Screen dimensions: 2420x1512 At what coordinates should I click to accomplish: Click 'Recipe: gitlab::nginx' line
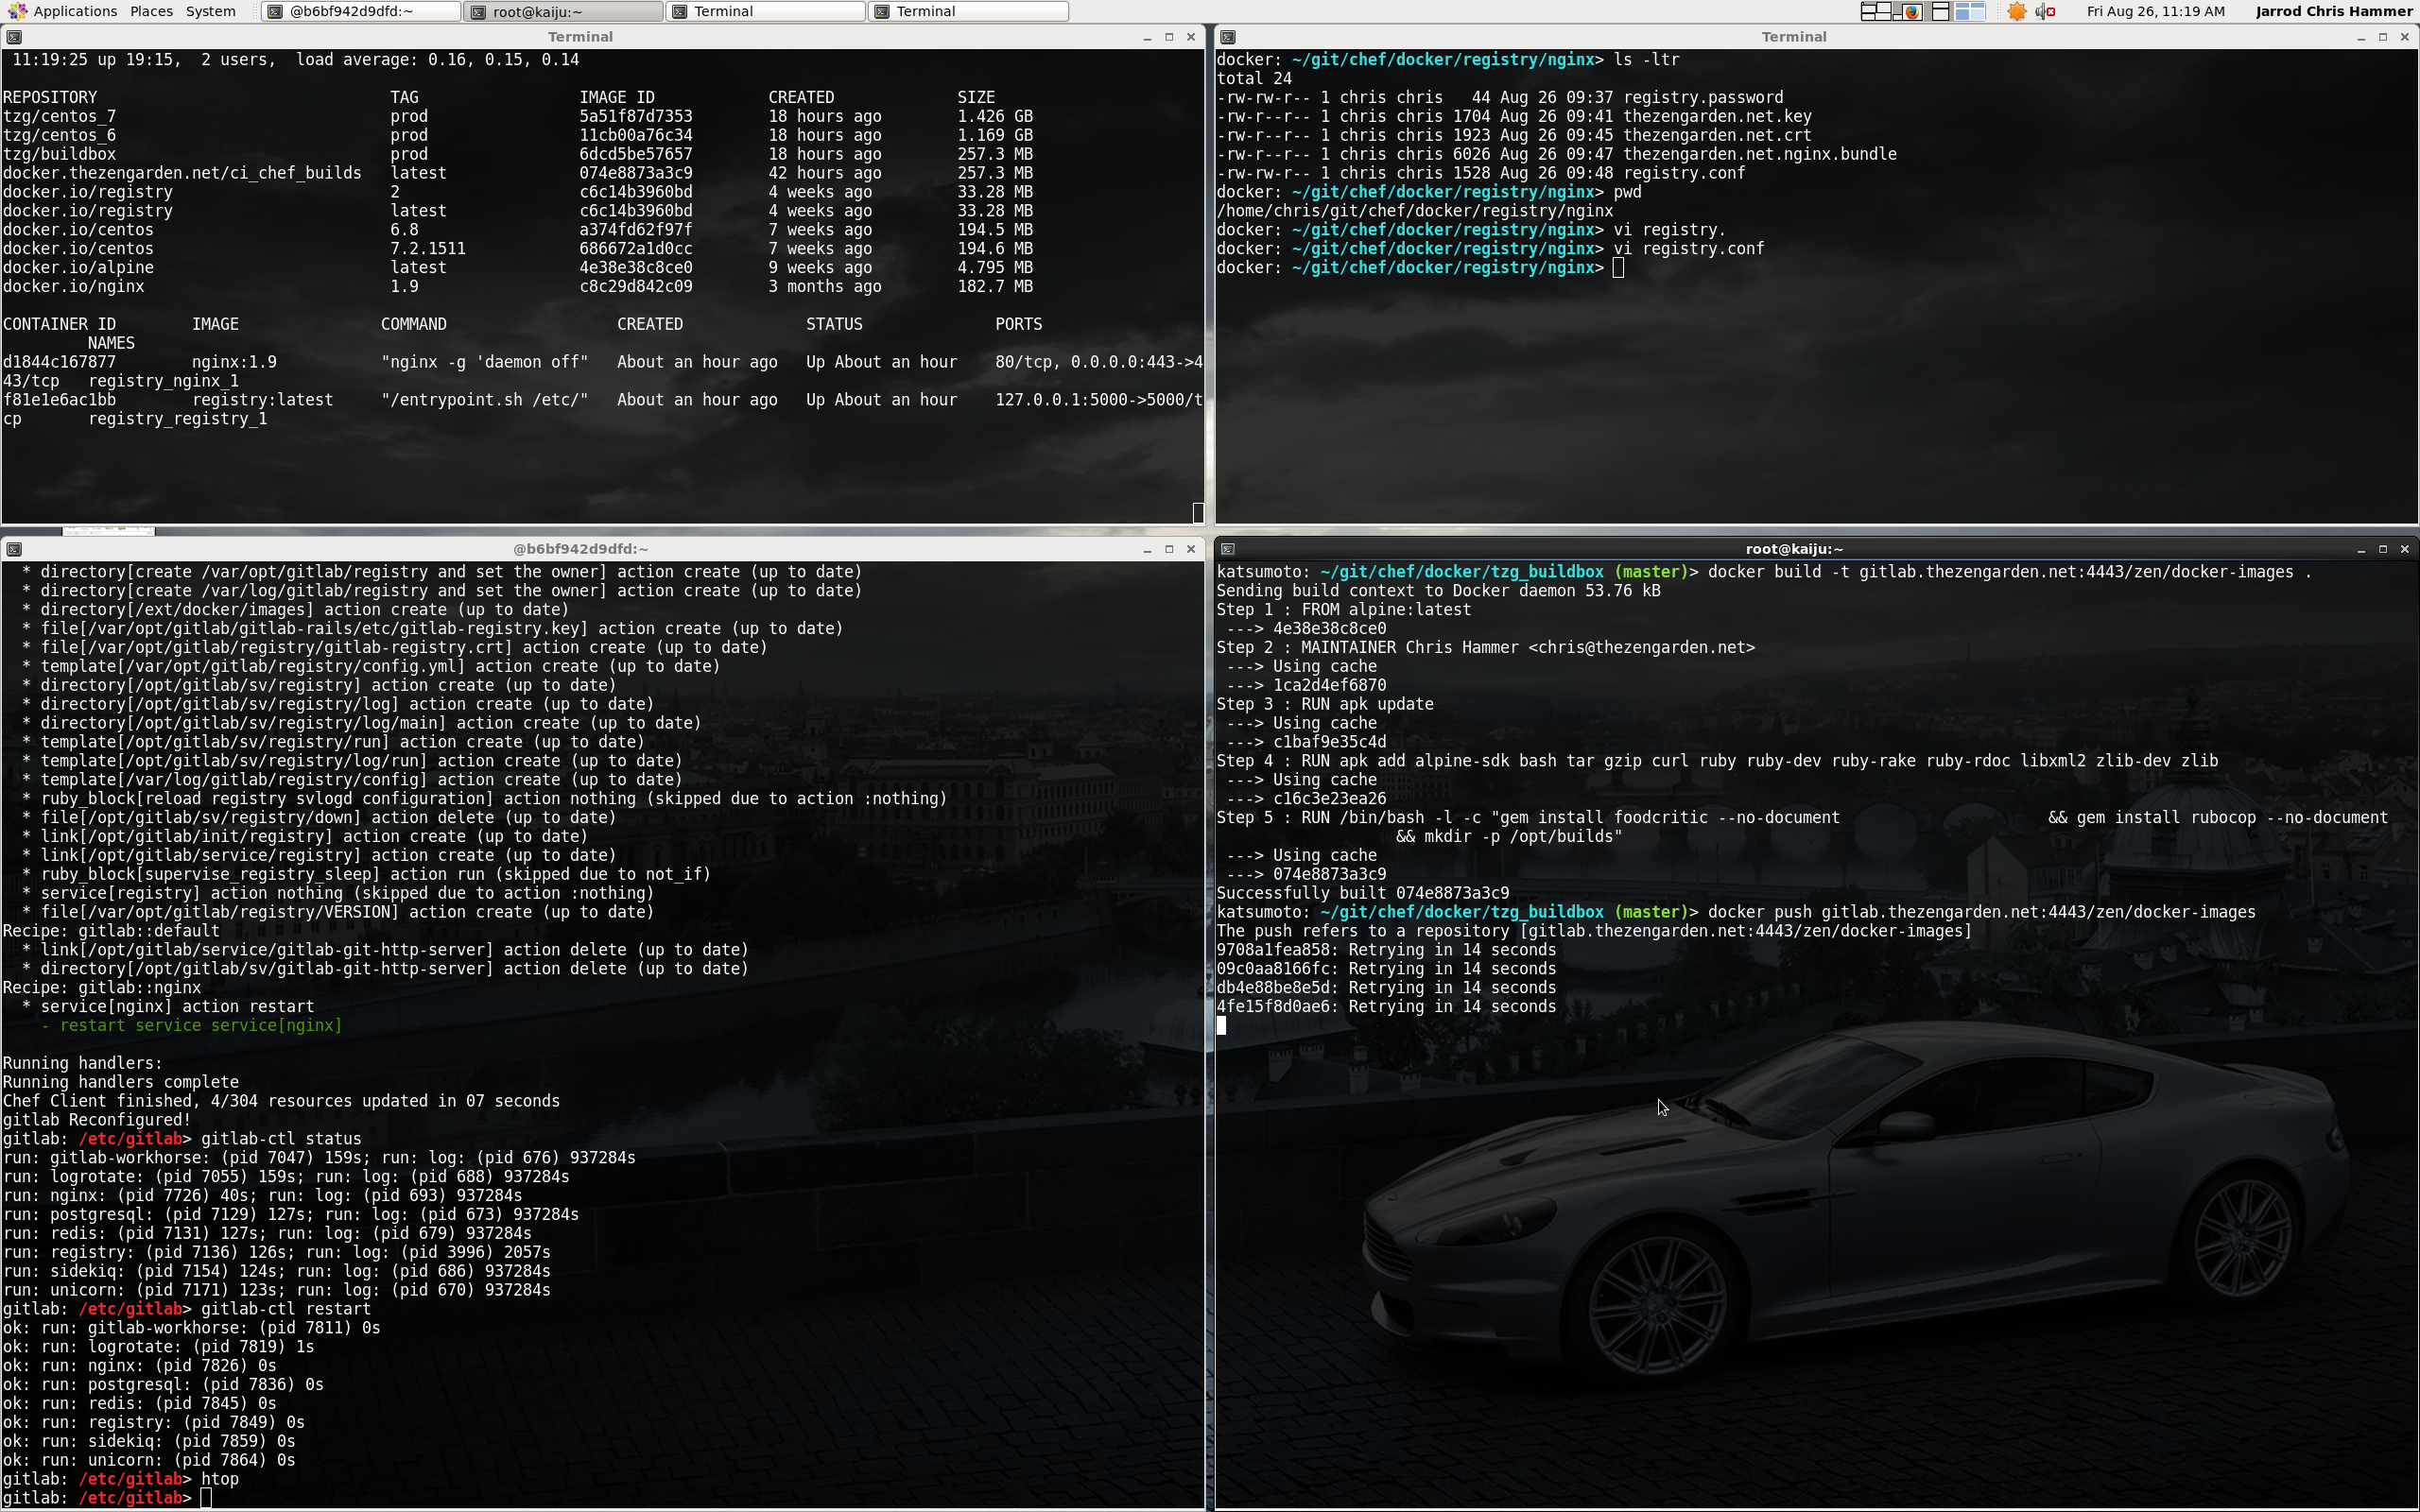[102, 987]
